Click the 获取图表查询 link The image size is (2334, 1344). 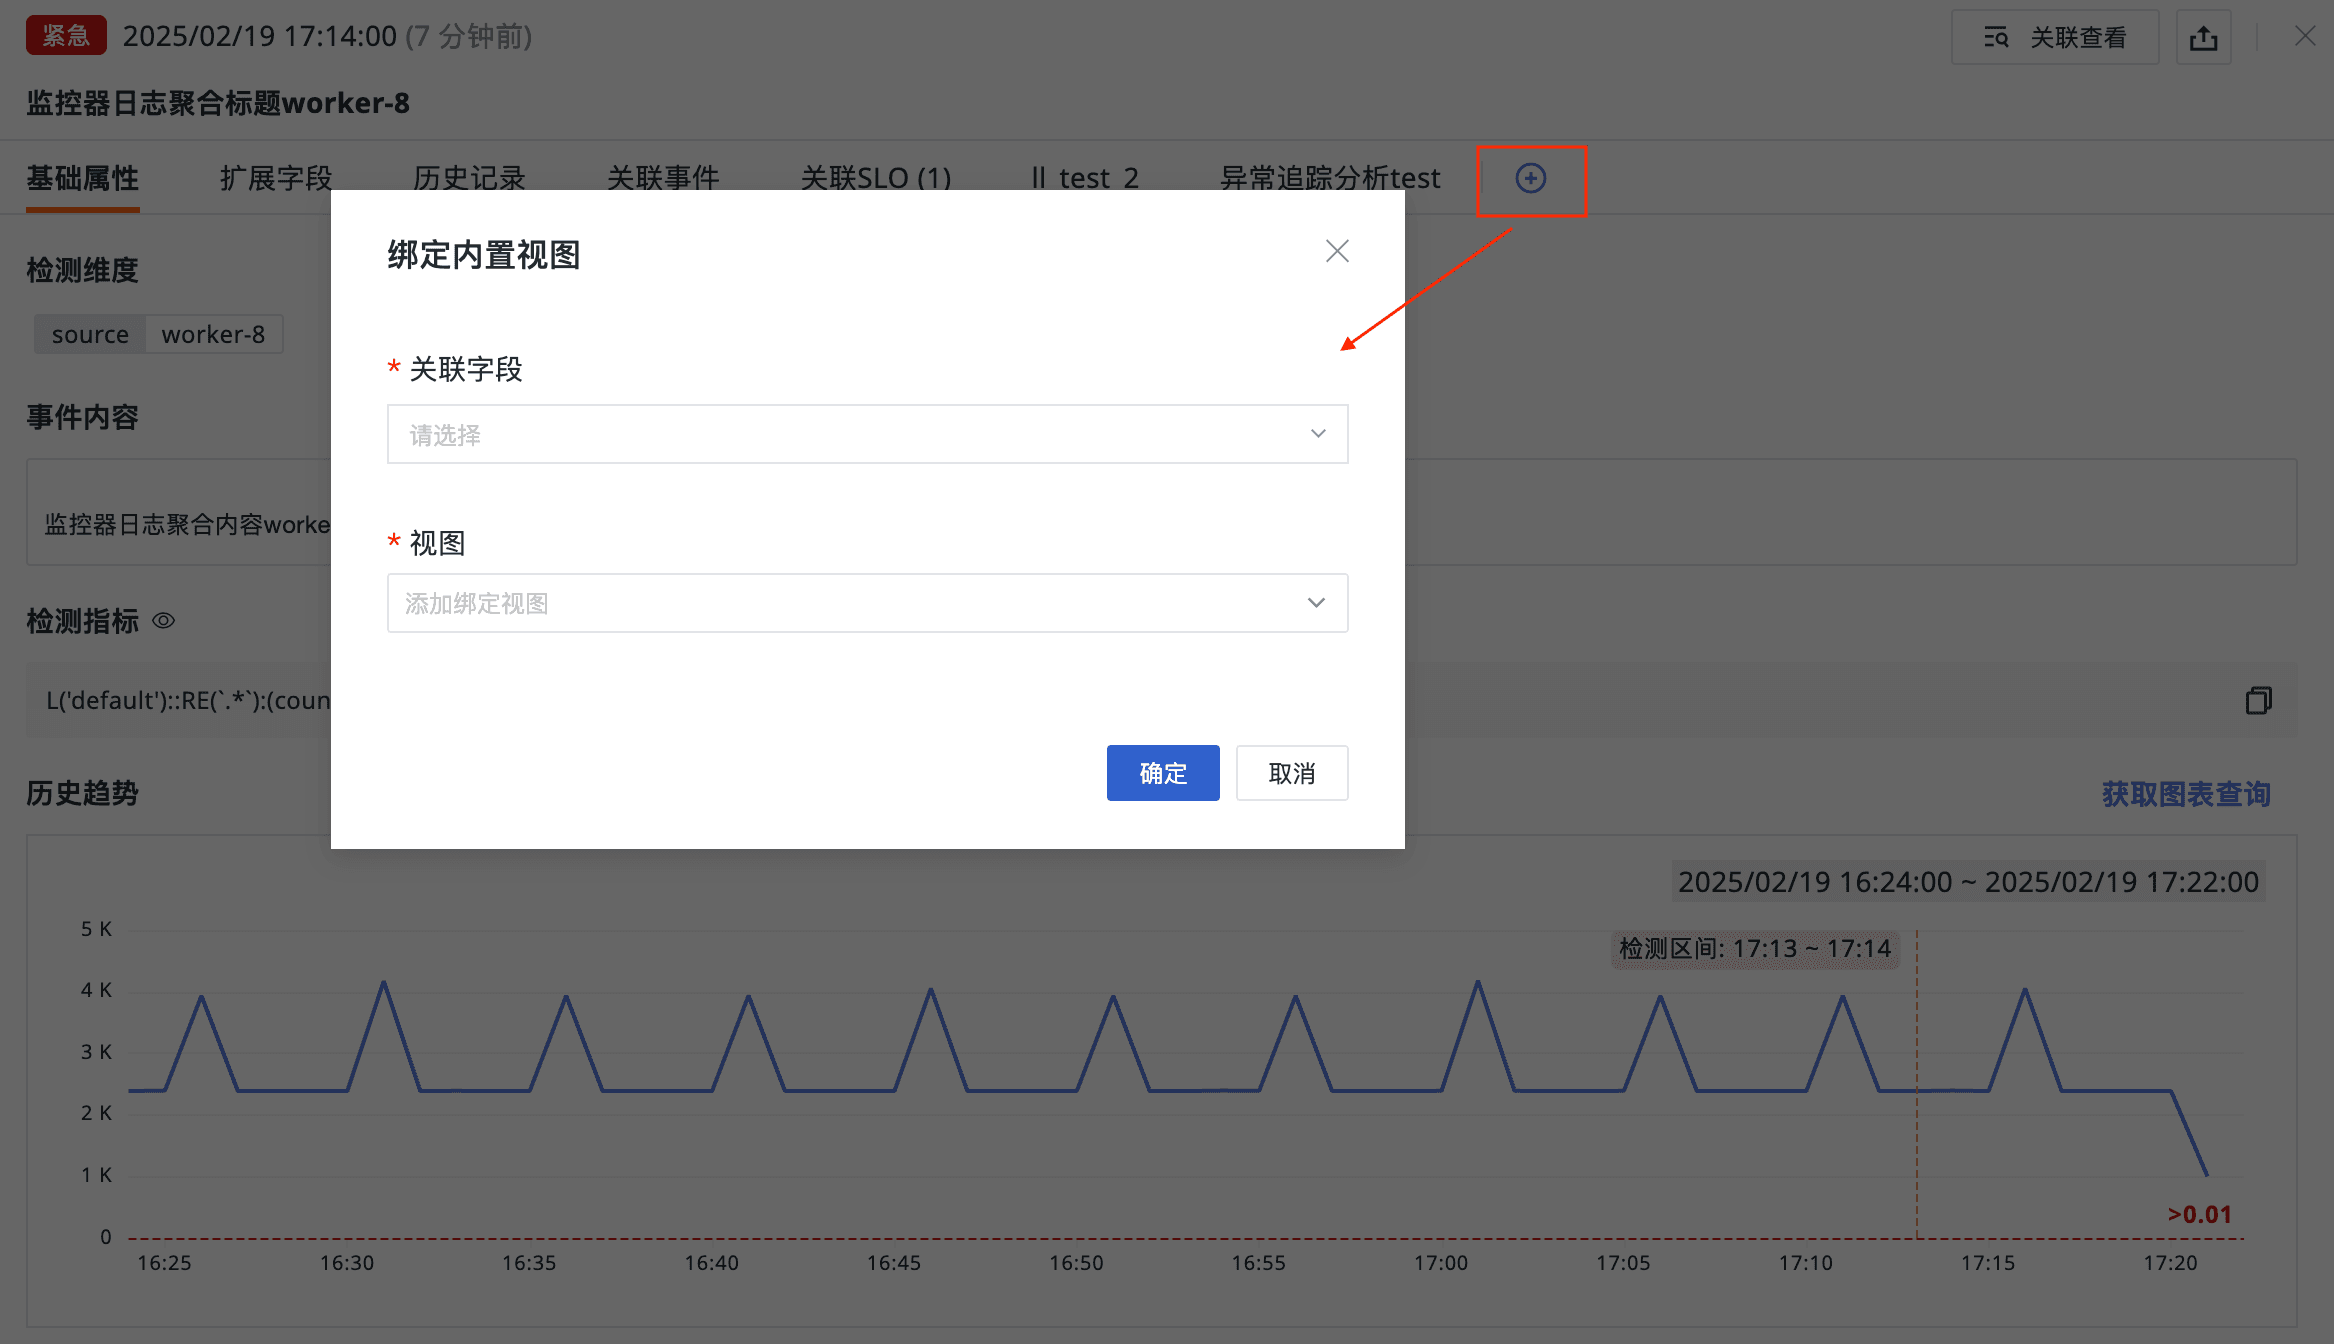(x=2186, y=794)
